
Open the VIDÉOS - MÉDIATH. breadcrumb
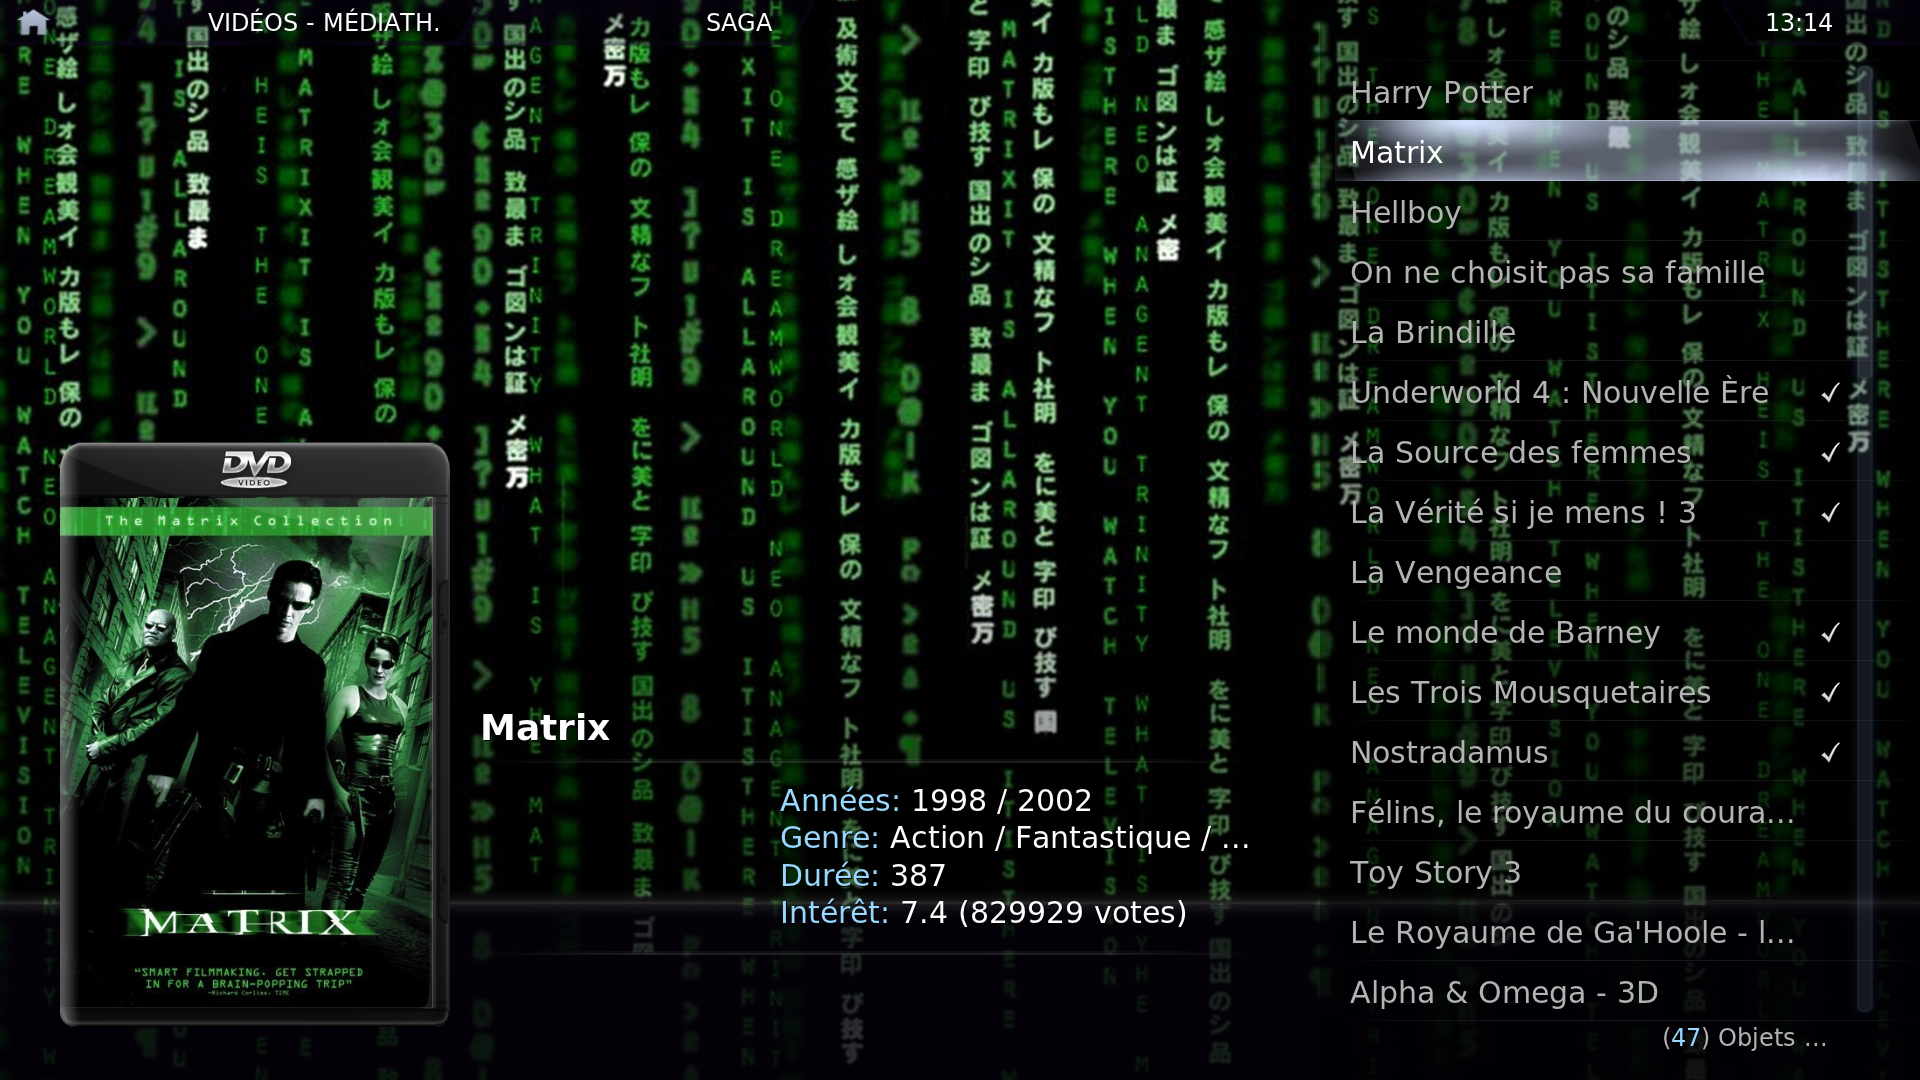click(323, 23)
